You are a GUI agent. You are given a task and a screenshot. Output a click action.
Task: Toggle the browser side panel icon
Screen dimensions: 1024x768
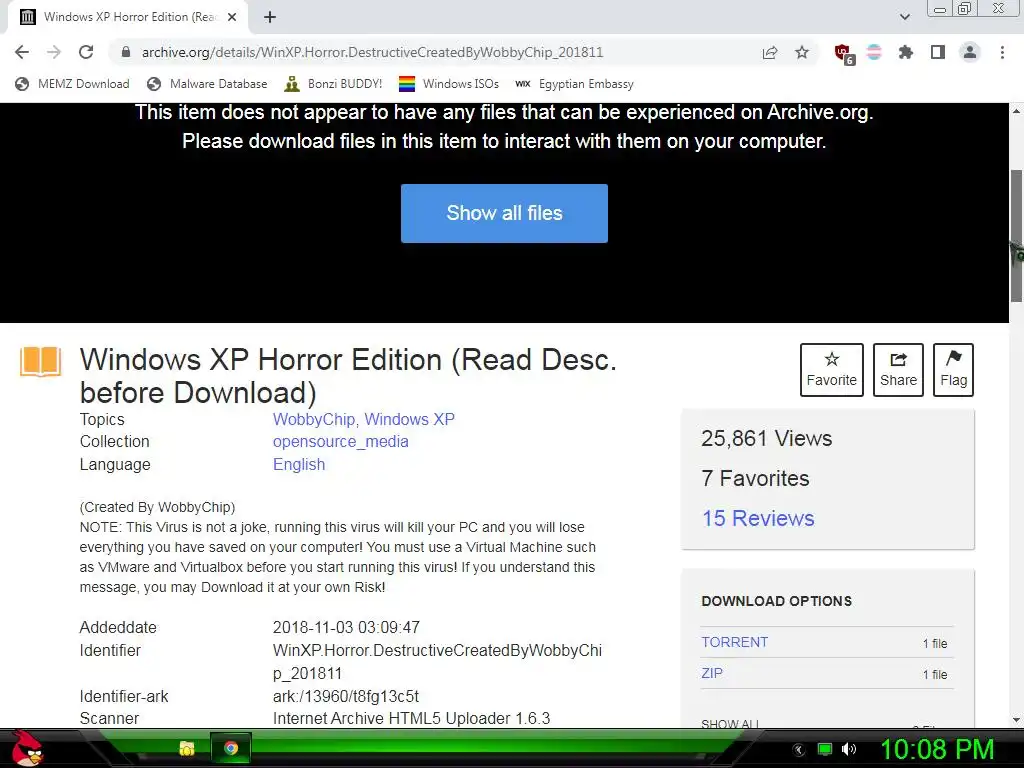[x=938, y=52]
